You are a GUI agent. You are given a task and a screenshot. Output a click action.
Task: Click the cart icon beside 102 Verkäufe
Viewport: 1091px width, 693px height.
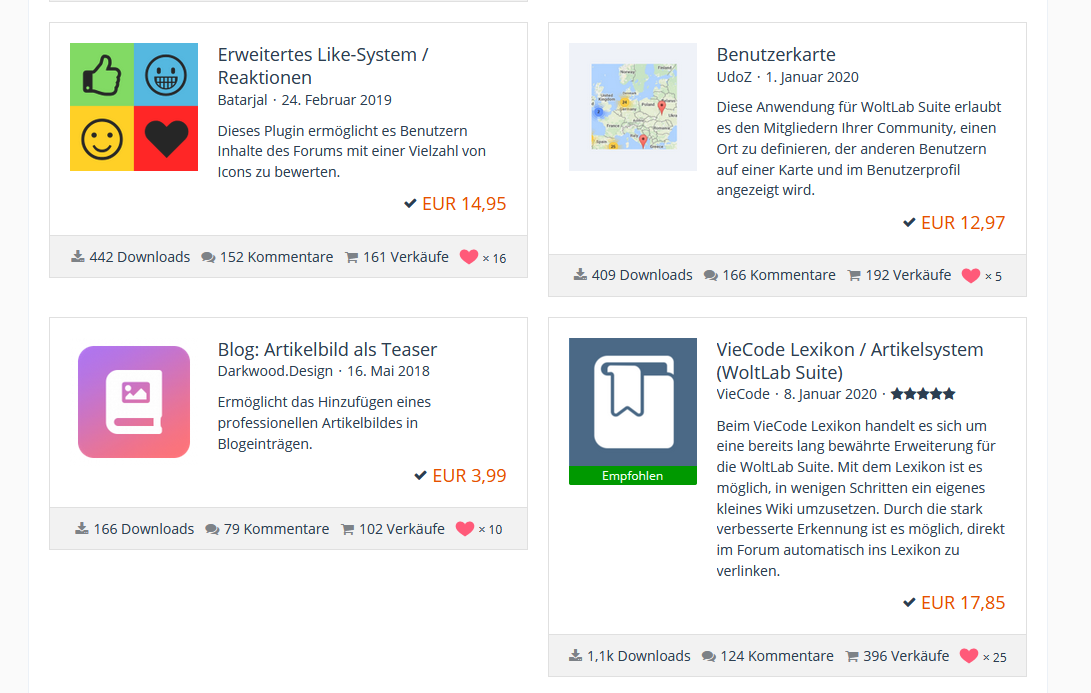[347, 529]
